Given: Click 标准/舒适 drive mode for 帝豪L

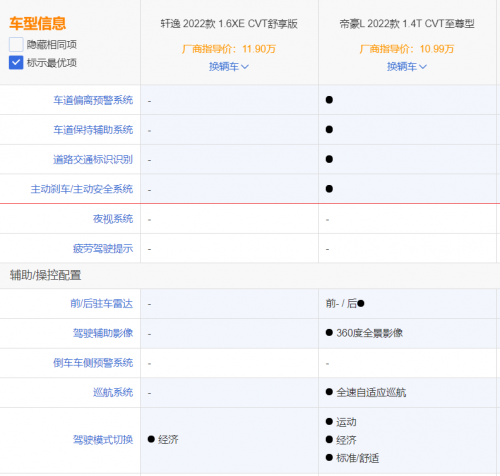Looking at the screenshot, I should click(352, 458).
